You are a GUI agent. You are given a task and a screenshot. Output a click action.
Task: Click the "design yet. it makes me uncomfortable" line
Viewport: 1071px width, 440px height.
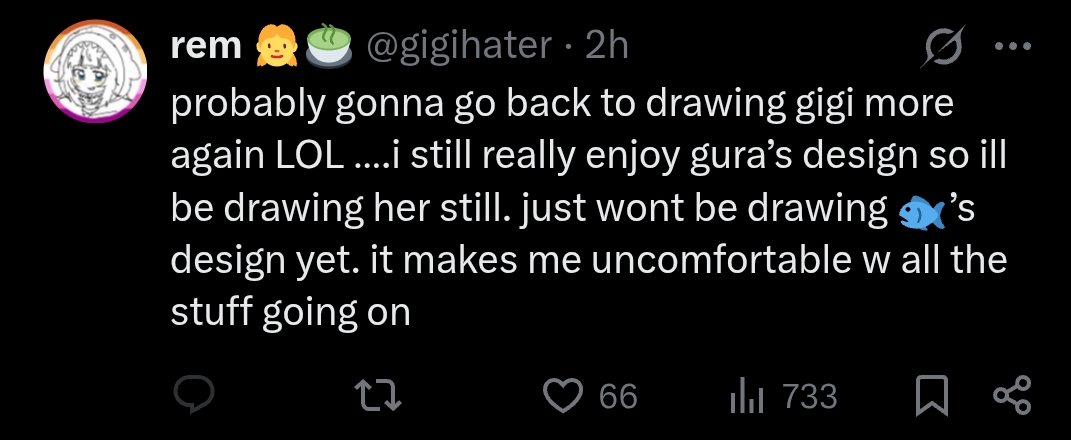coord(589,261)
